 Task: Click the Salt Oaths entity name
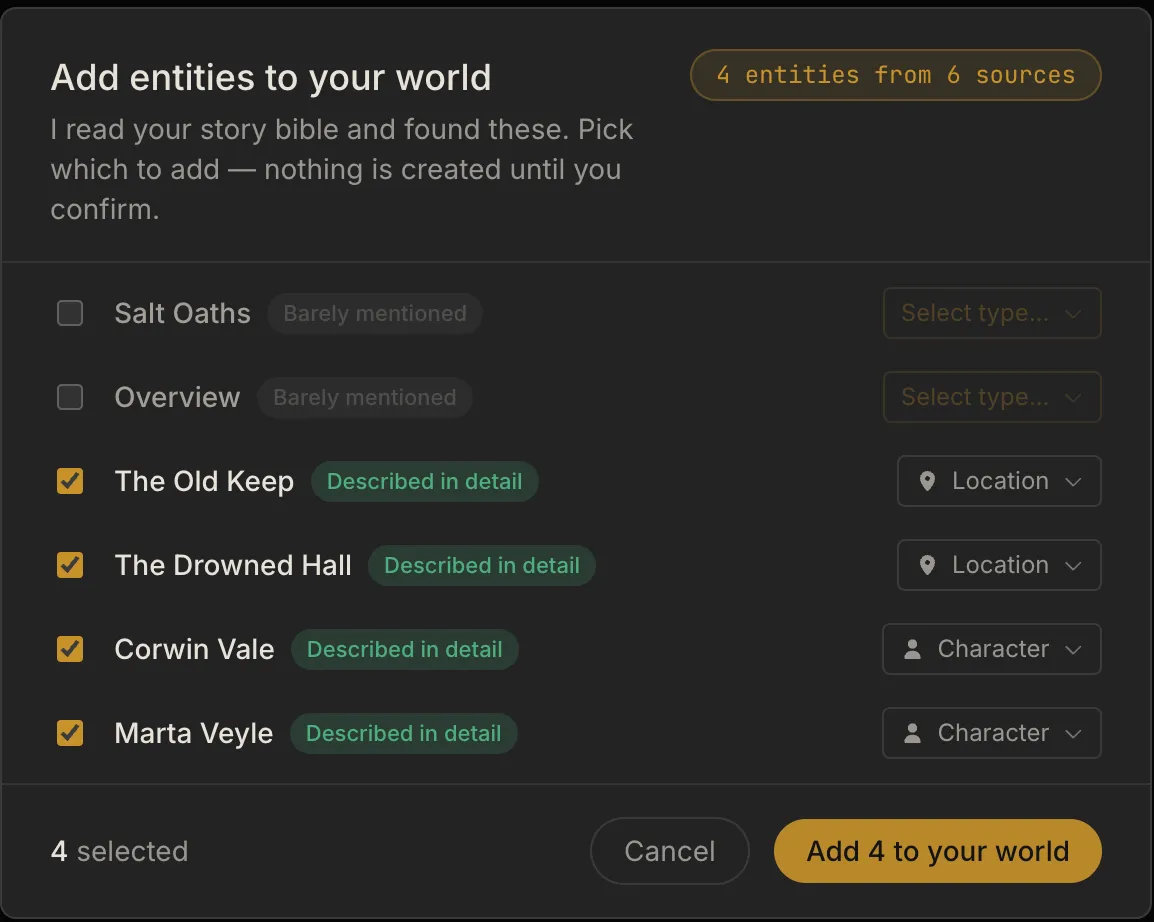(x=183, y=313)
